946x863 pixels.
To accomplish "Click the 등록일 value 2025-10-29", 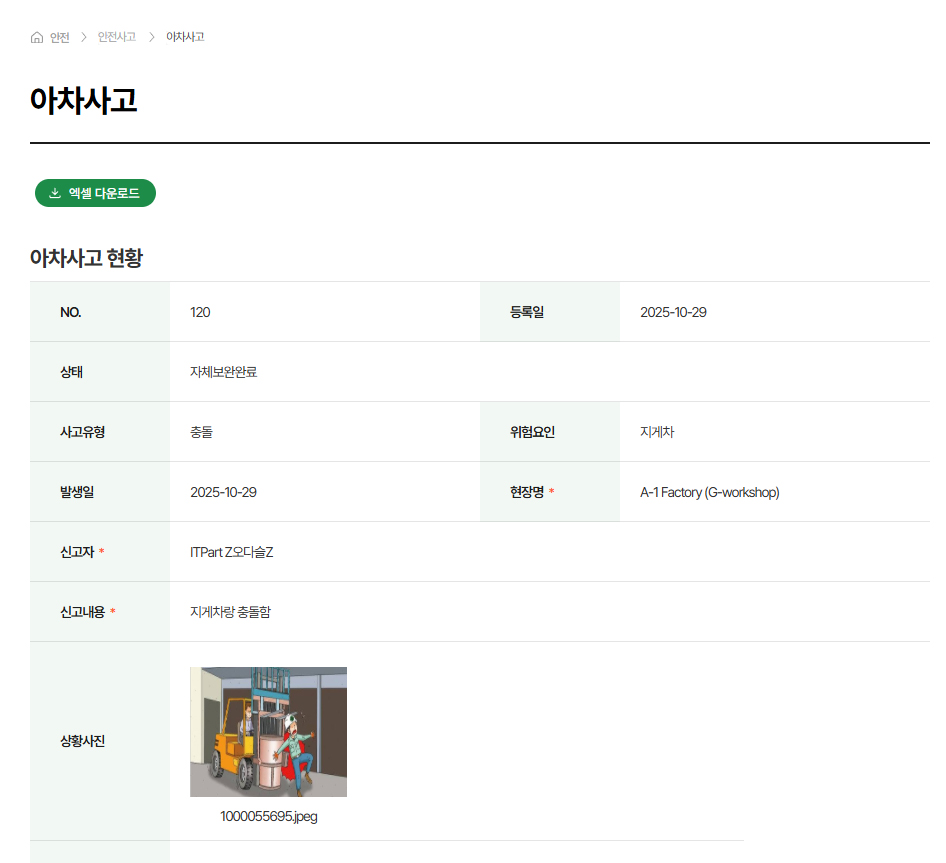I will coord(673,312).
